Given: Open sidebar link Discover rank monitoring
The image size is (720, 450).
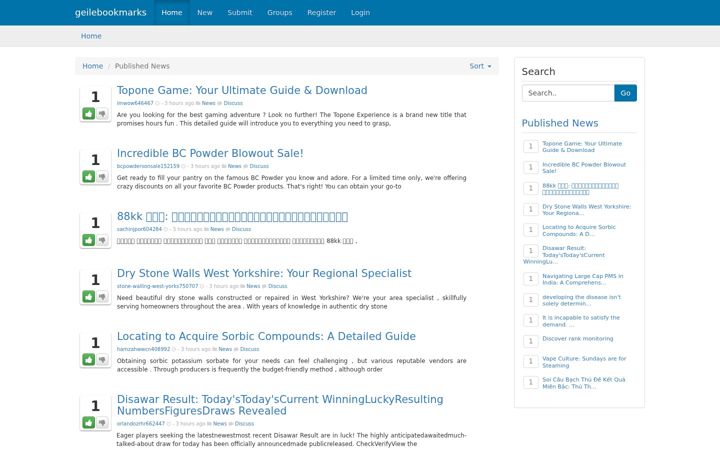Looking at the screenshot, I should pyautogui.click(x=578, y=339).
